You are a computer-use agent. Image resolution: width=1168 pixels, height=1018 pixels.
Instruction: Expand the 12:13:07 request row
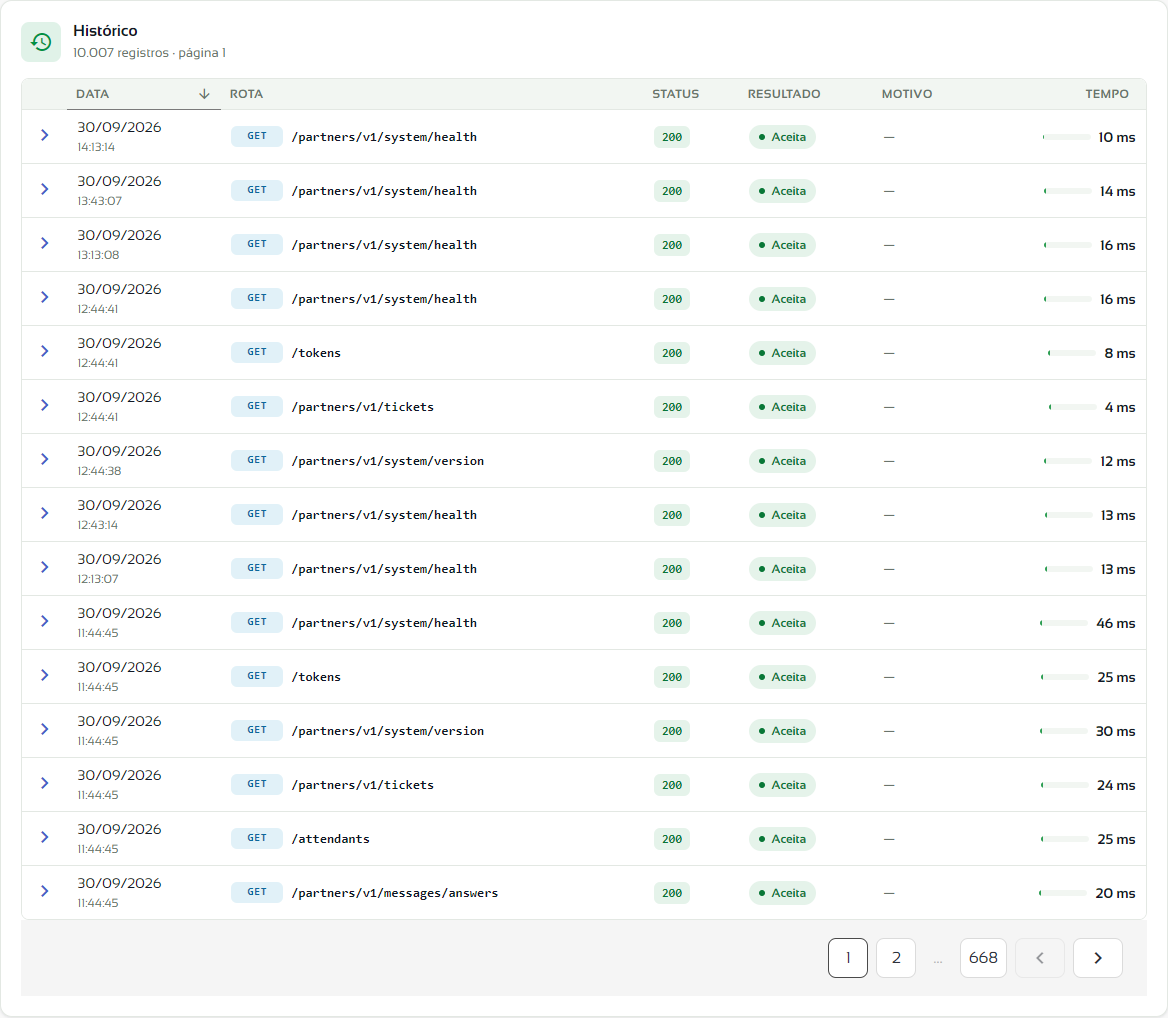point(45,567)
